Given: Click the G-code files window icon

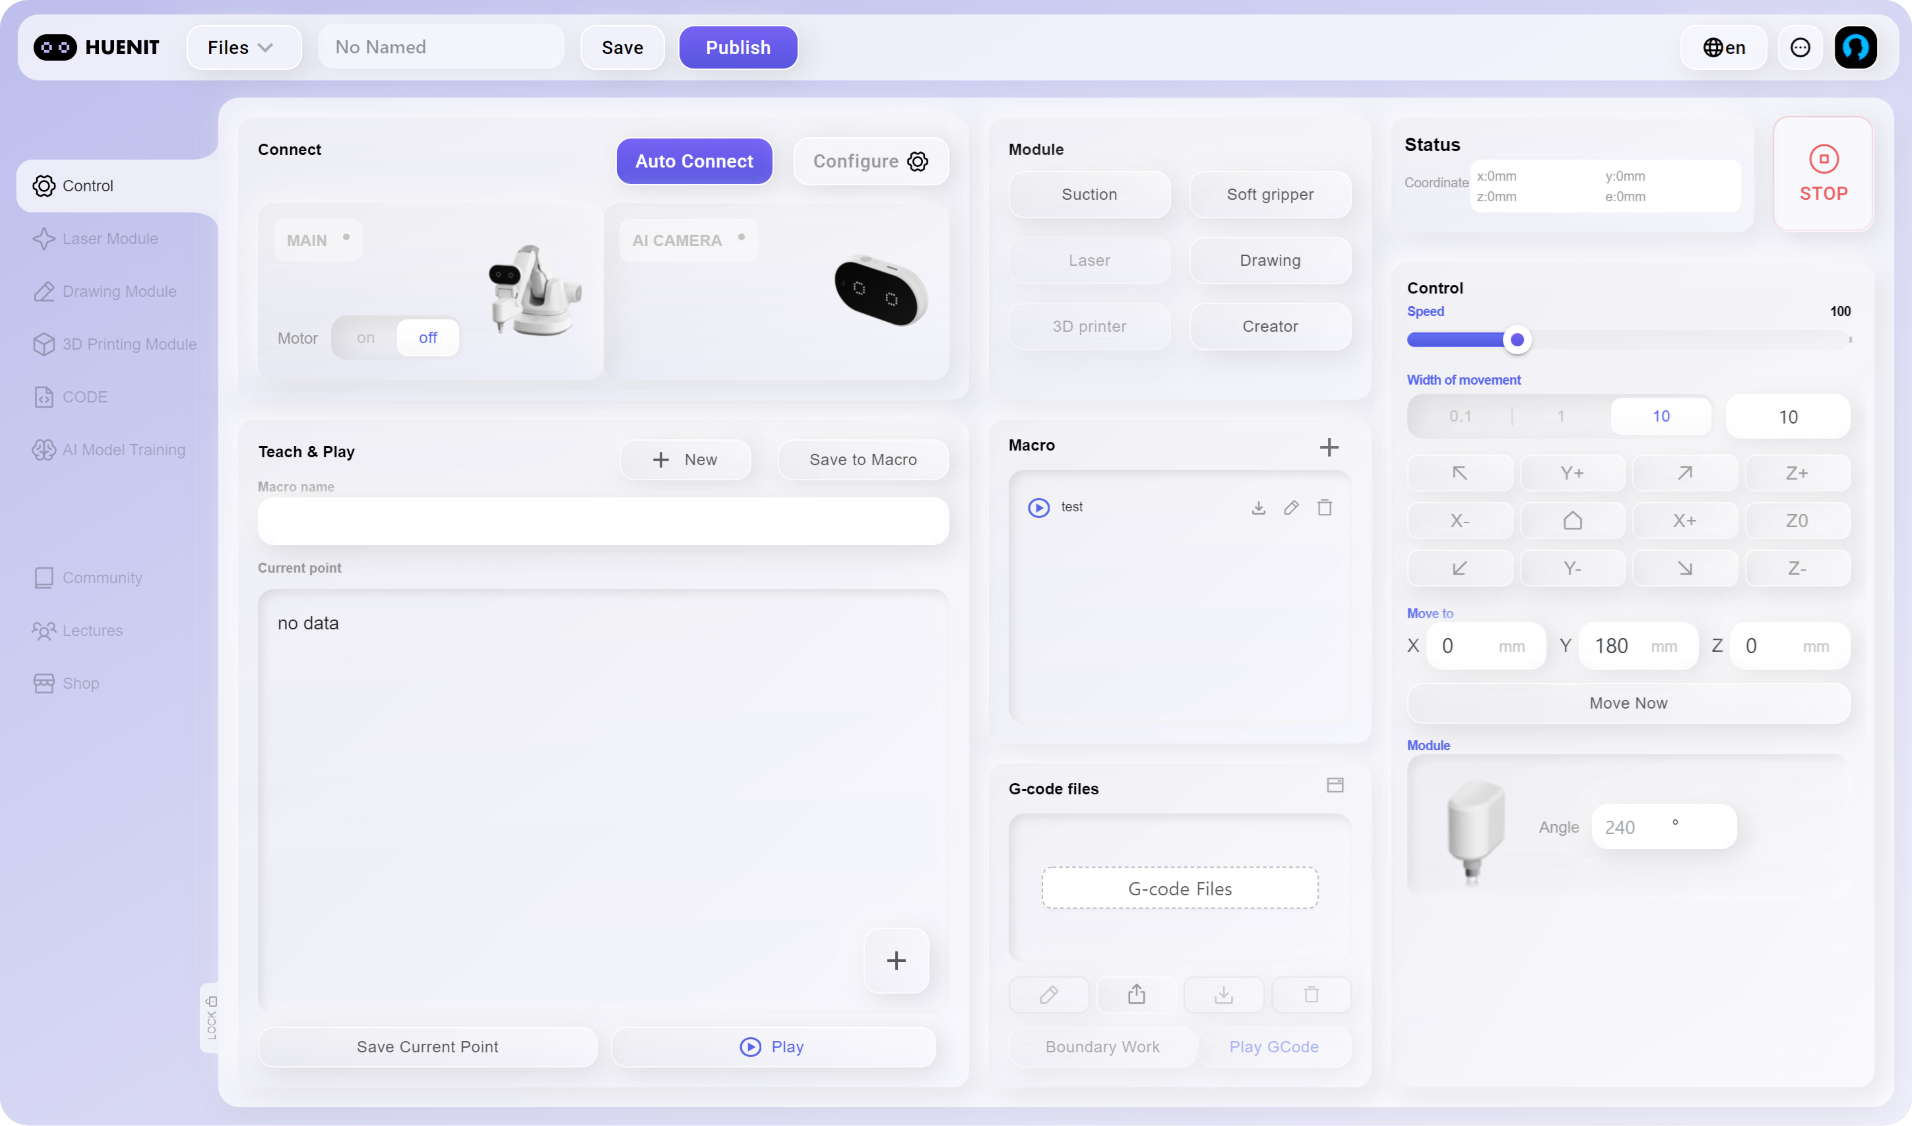Looking at the screenshot, I should [1334, 785].
